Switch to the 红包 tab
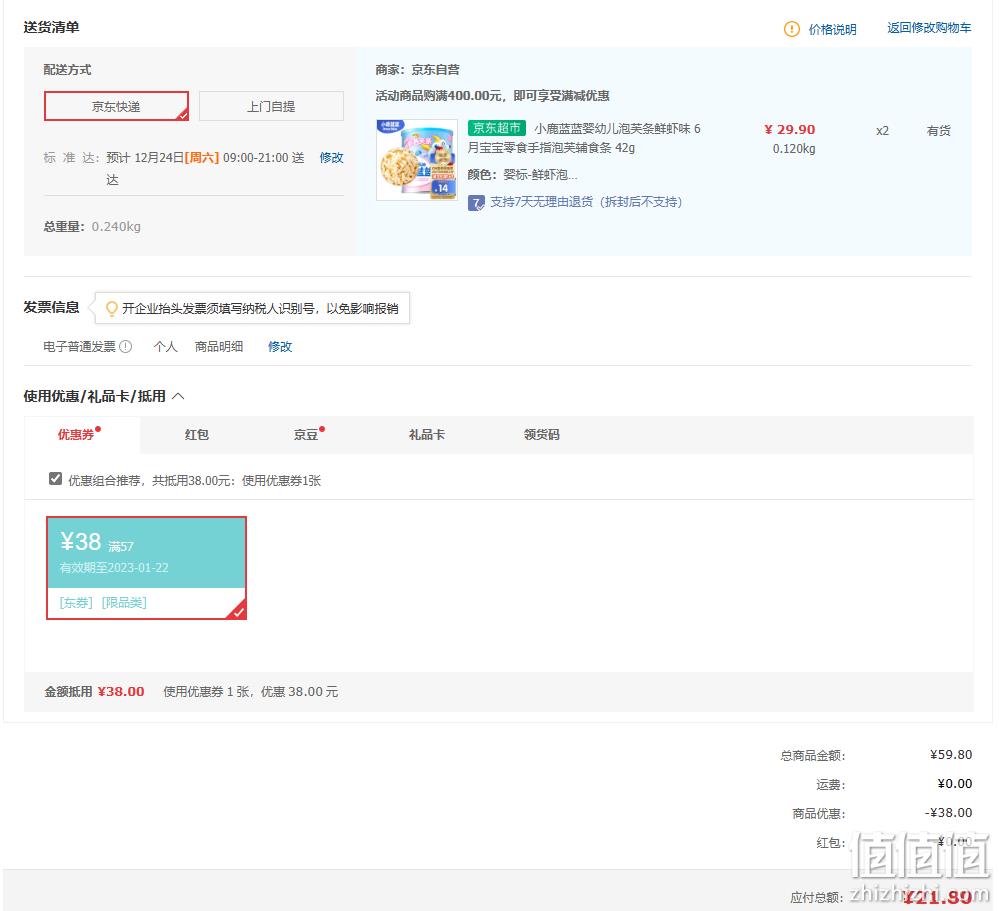 pyautogui.click(x=197, y=434)
